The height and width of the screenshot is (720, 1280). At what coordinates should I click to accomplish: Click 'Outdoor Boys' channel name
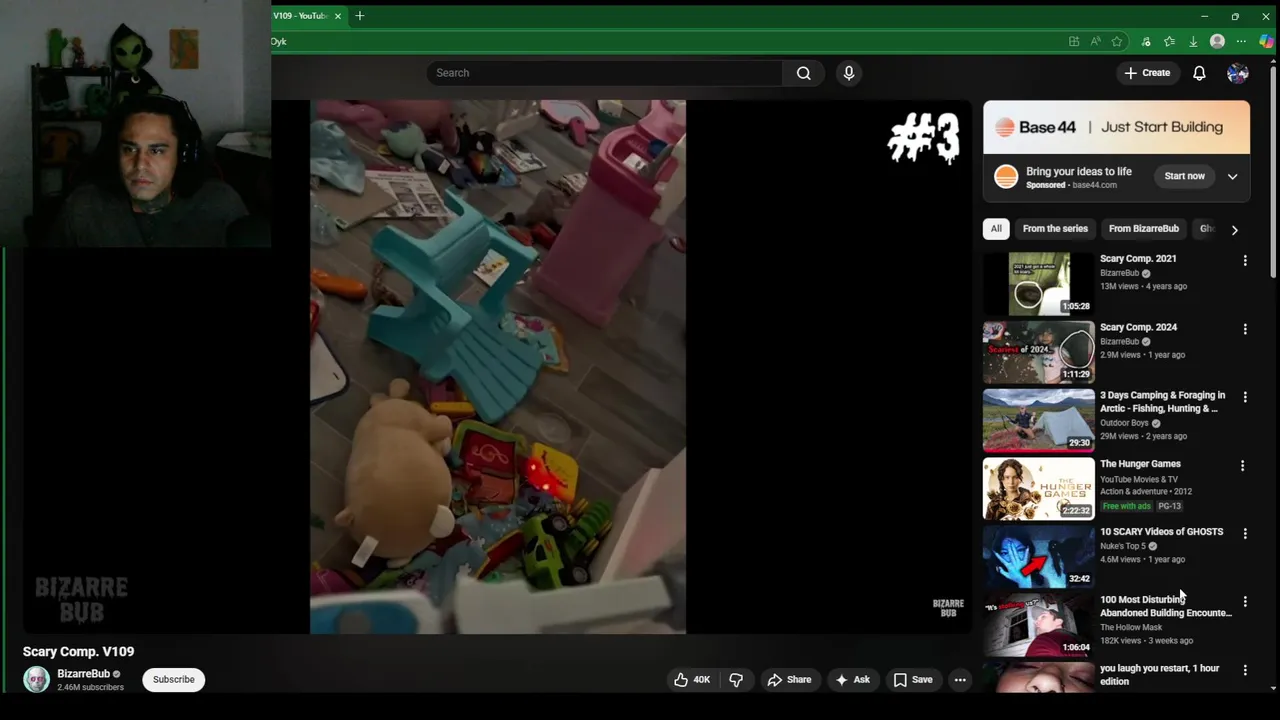point(1124,423)
